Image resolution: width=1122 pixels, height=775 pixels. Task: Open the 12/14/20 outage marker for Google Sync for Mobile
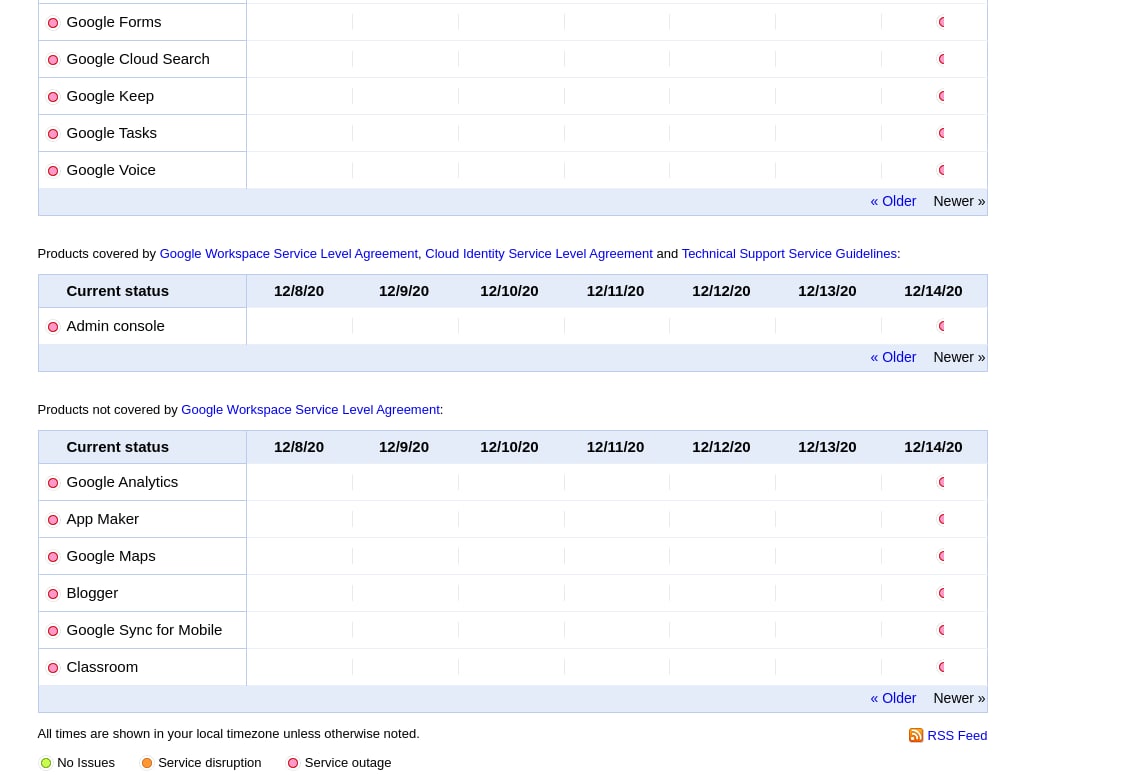coord(942,630)
